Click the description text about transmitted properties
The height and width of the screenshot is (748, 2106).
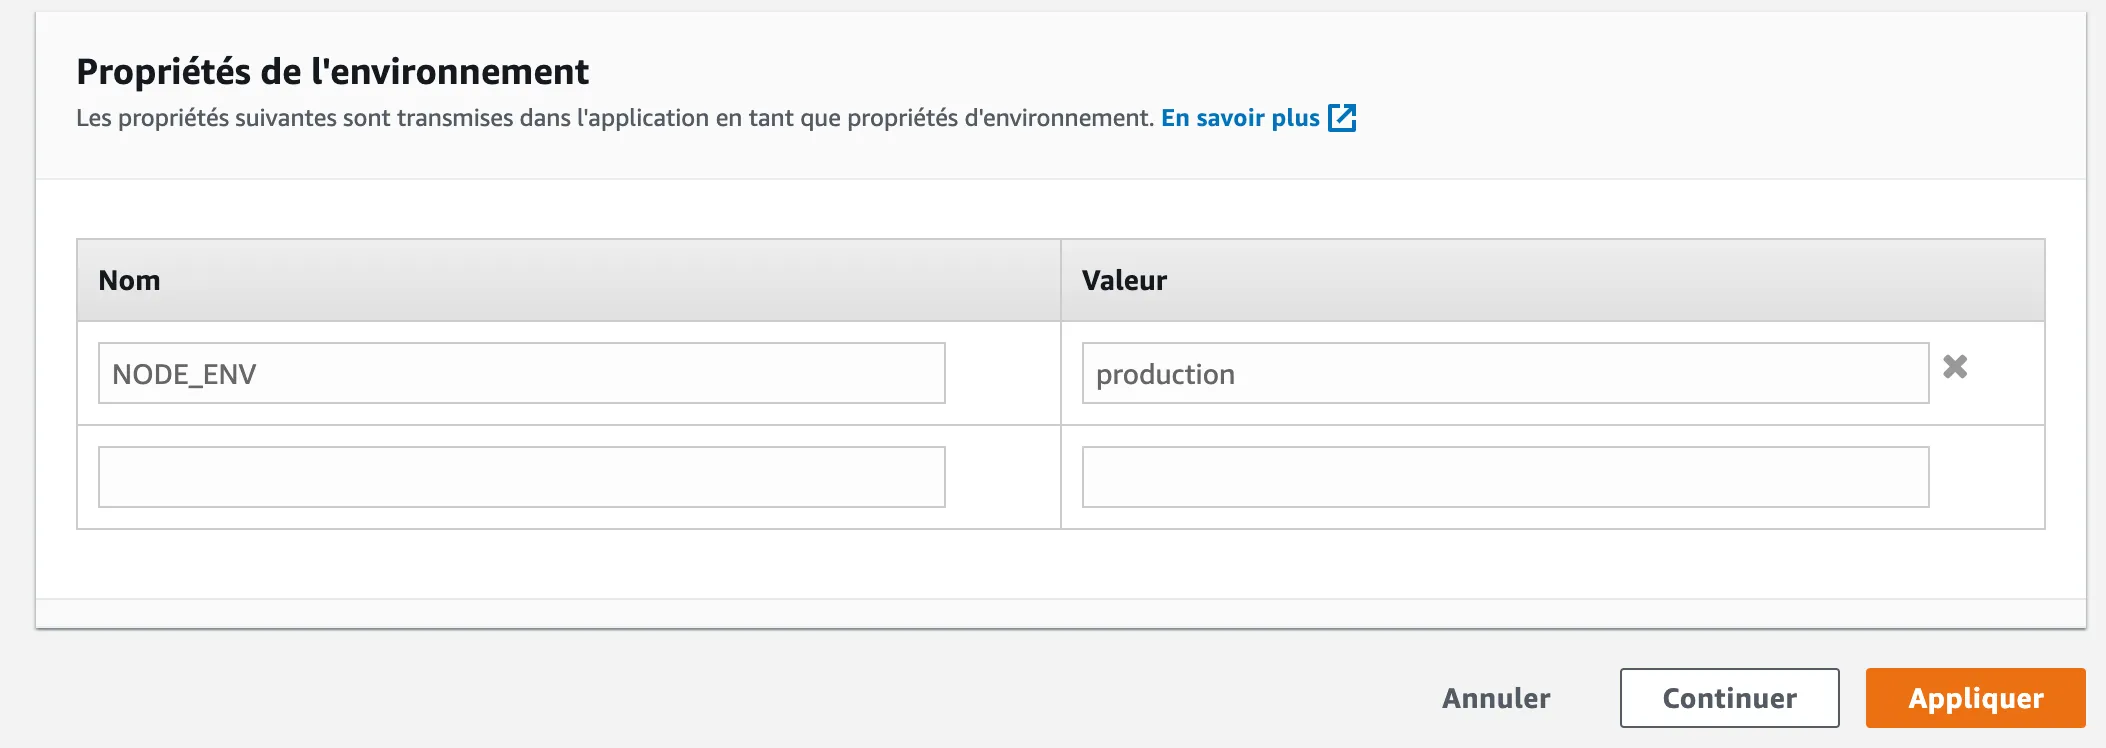pos(615,118)
